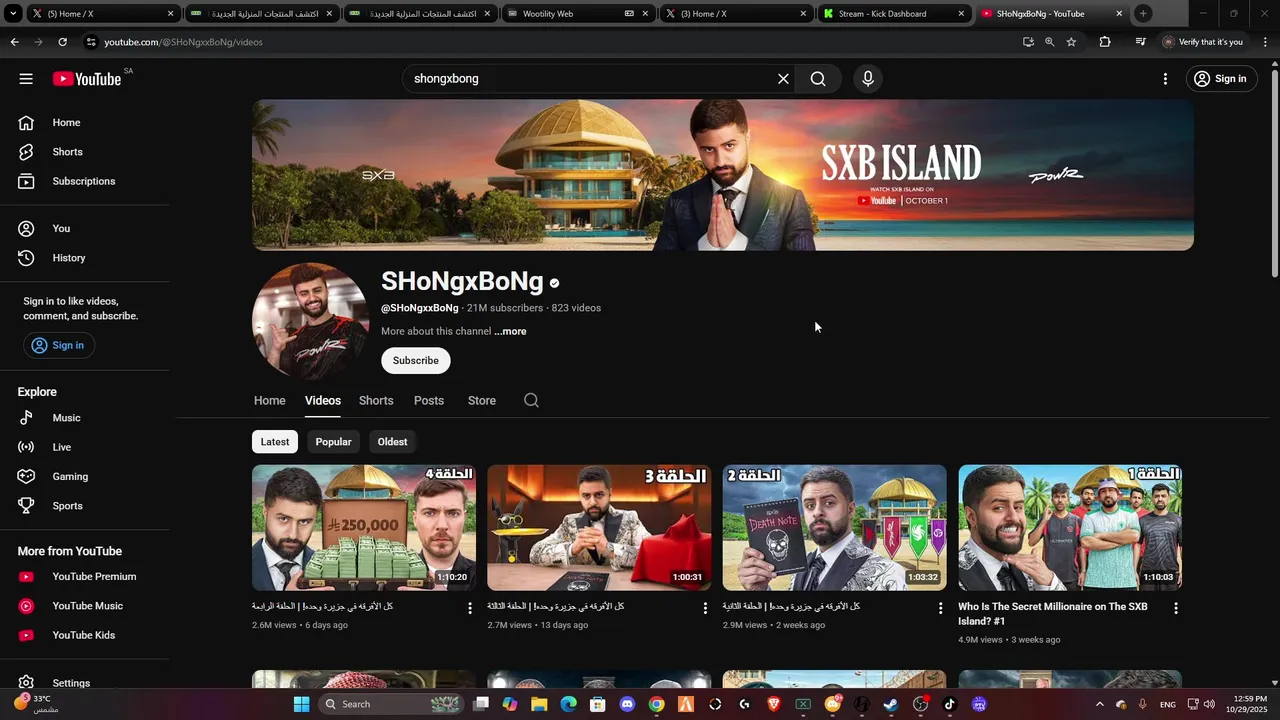Open browser extensions puzzle icon
Screen dimensions: 1280x720
click(x=1105, y=42)
